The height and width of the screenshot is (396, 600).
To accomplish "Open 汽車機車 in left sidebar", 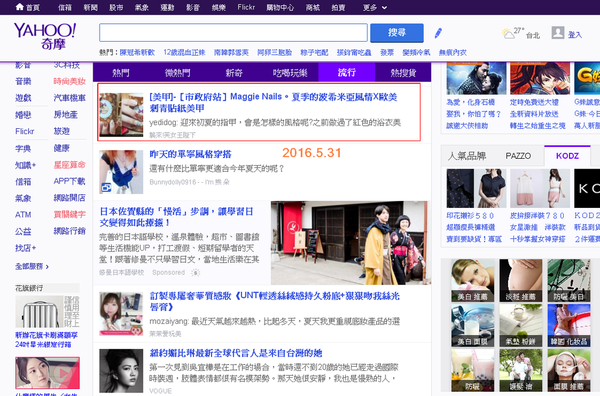I will point(69,98).
